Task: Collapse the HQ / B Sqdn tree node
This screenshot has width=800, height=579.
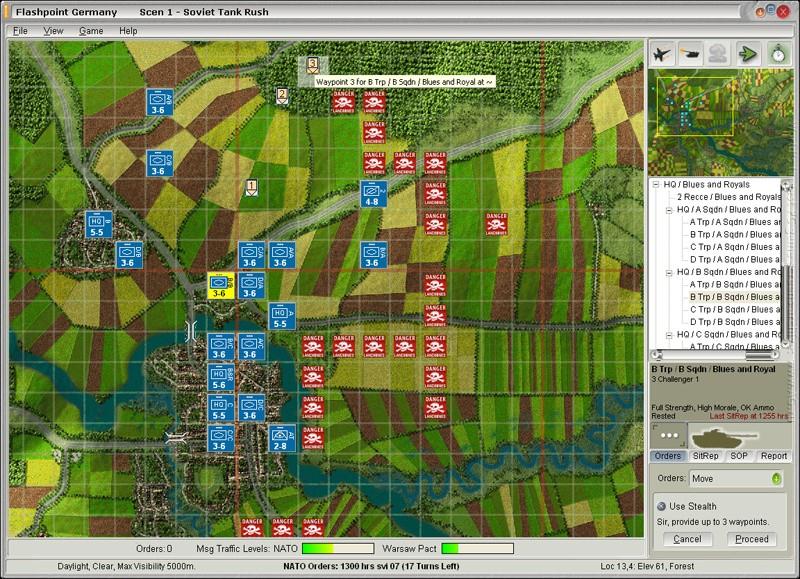Action: tap(668, 272)
